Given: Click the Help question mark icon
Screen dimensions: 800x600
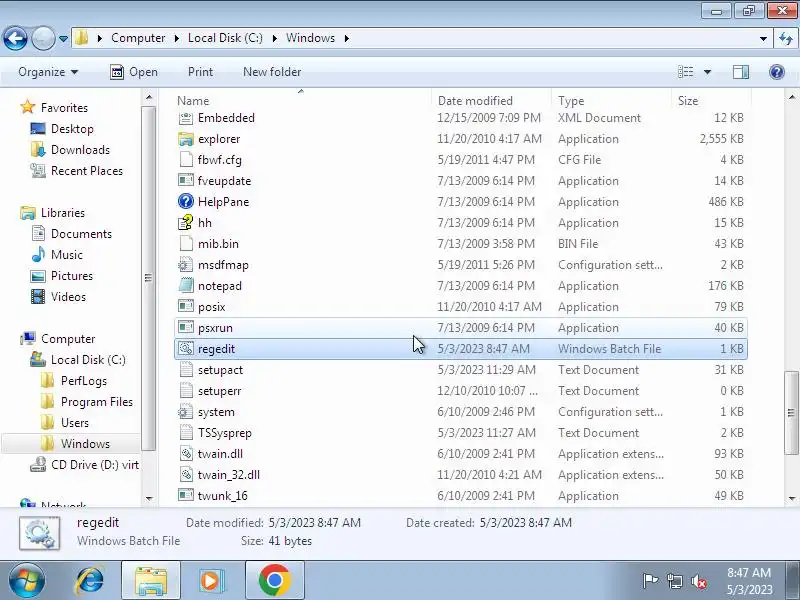Looking at the screenshot, I should 777,72.
